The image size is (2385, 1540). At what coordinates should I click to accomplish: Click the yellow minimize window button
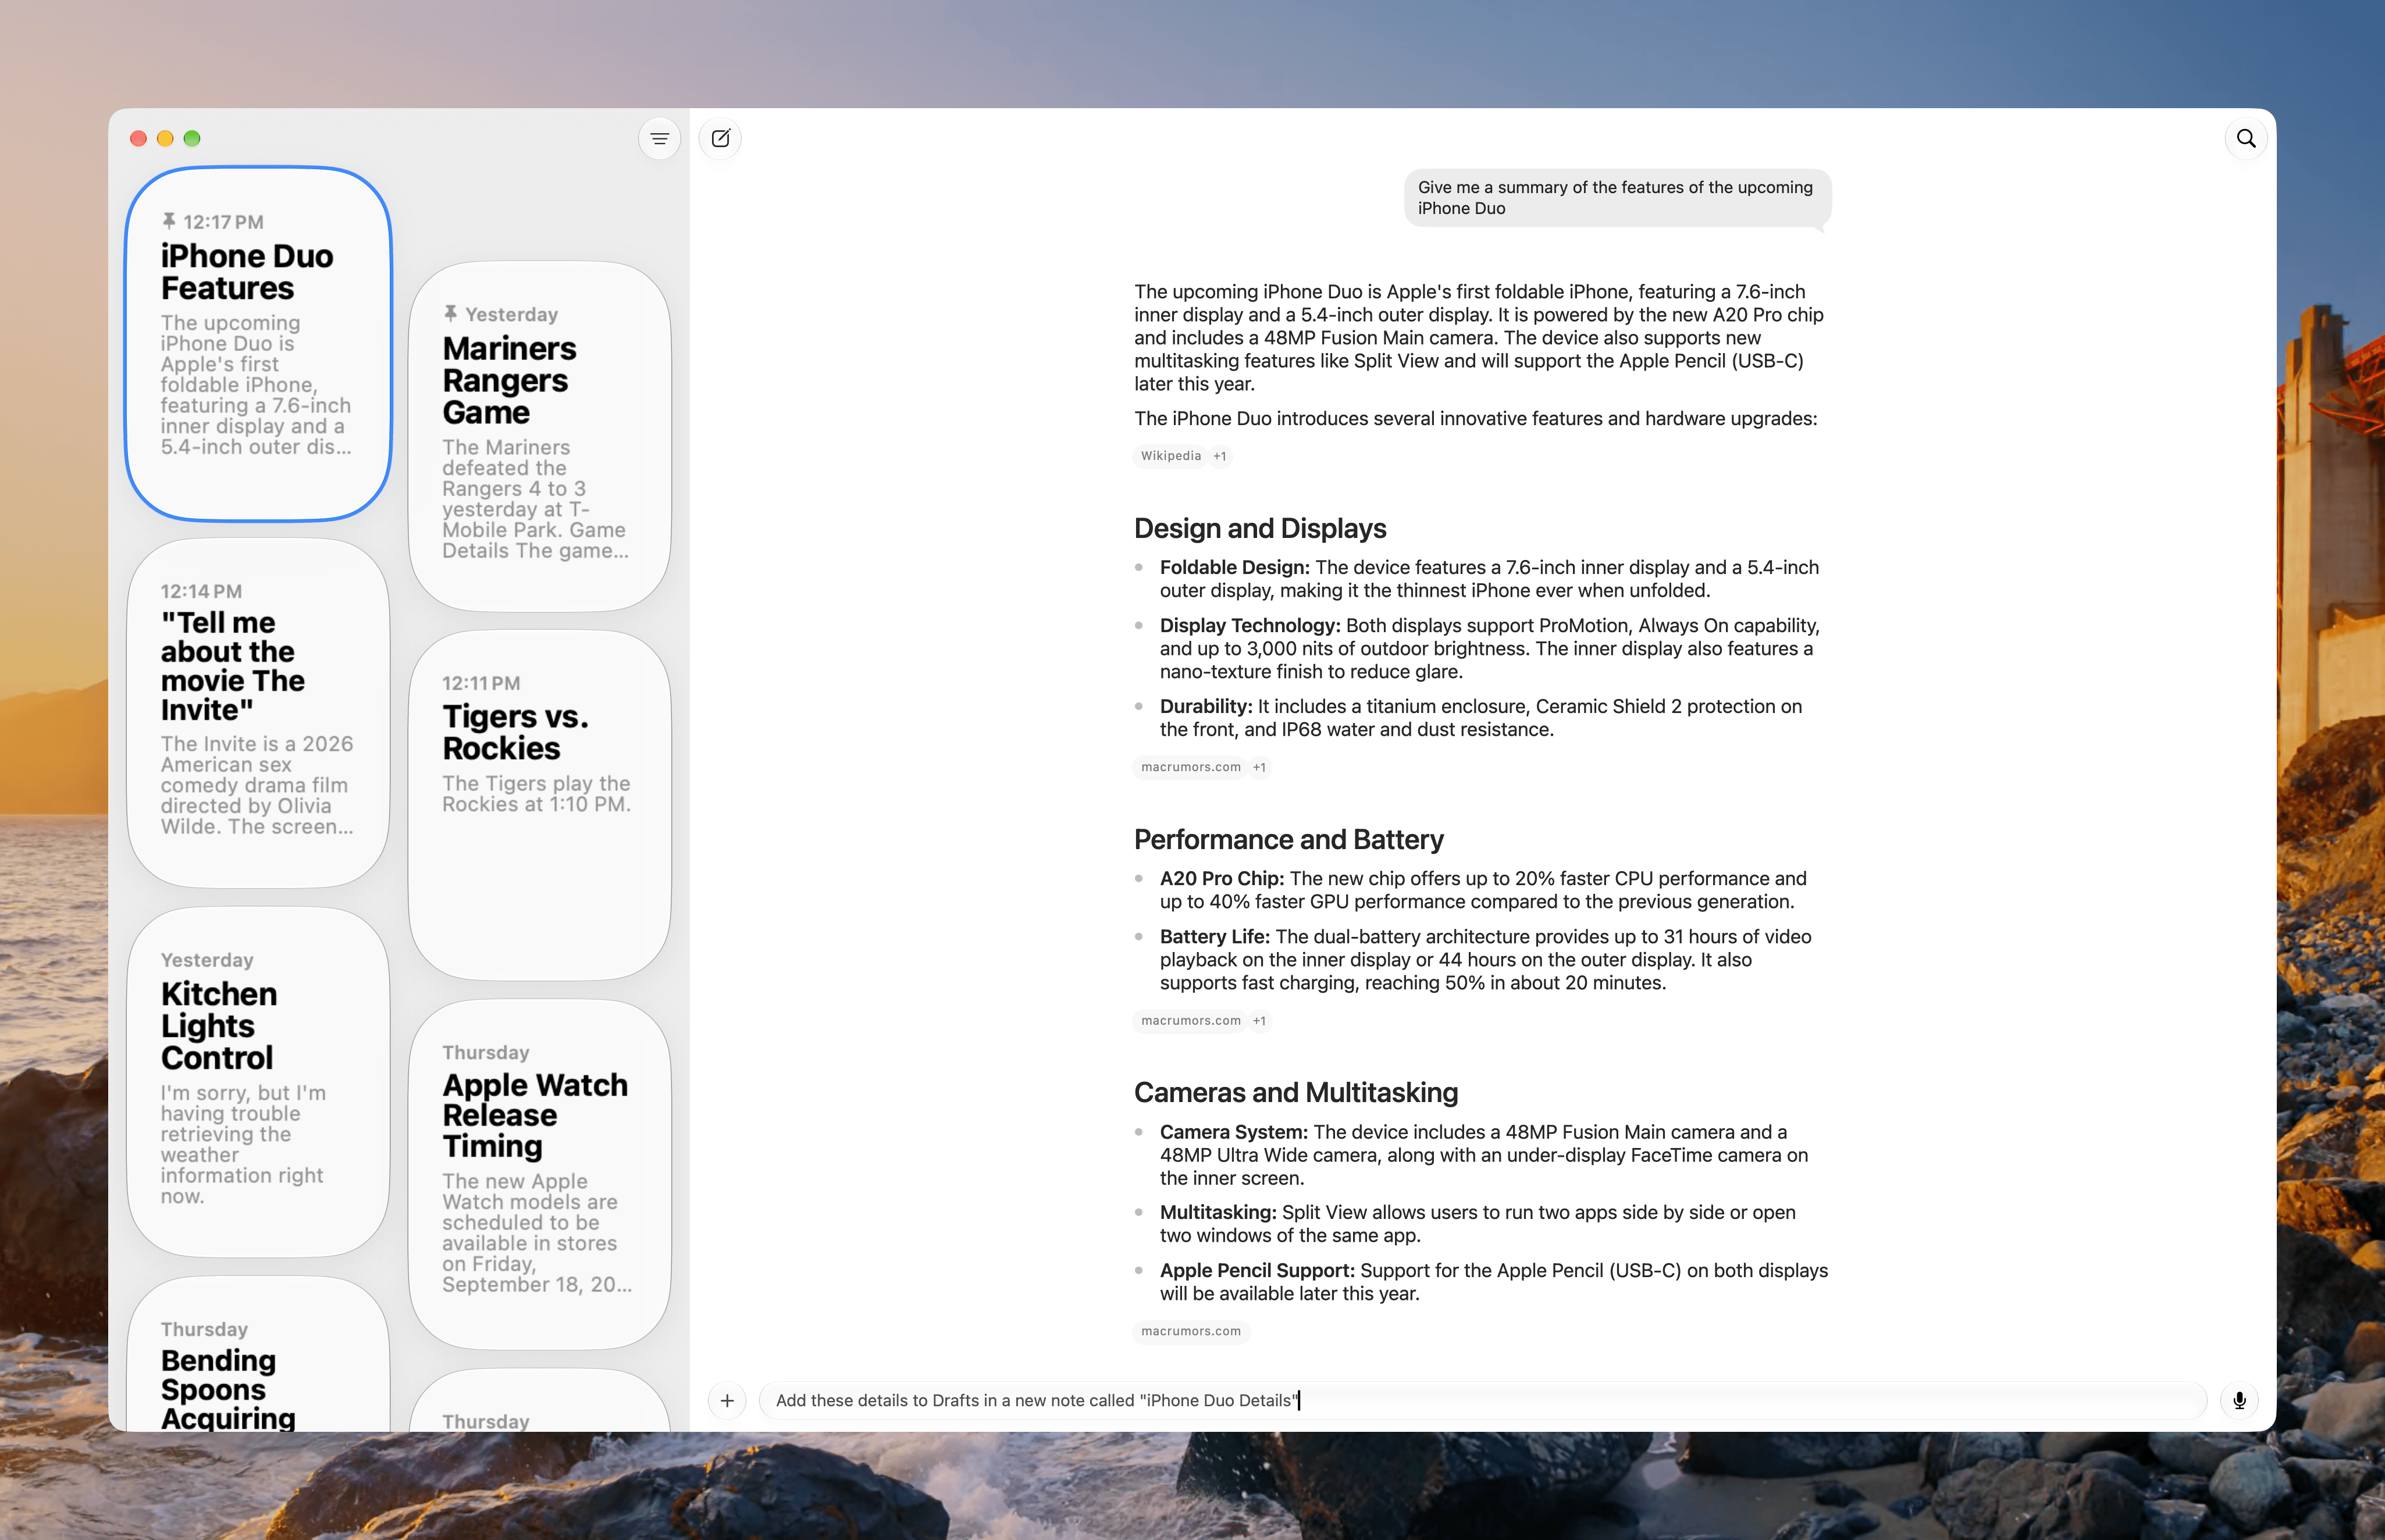(166, 138)
